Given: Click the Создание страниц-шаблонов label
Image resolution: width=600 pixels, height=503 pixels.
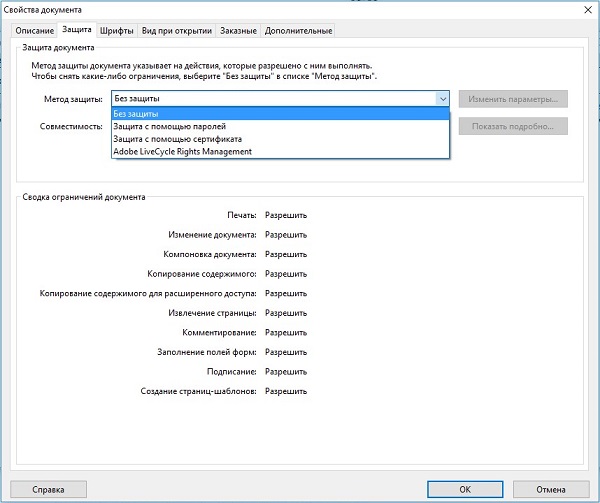Looking at the screenshot, I should [198, 391].
